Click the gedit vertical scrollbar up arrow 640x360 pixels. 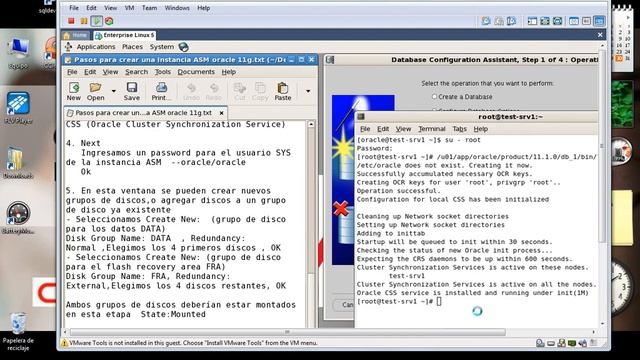311,124
